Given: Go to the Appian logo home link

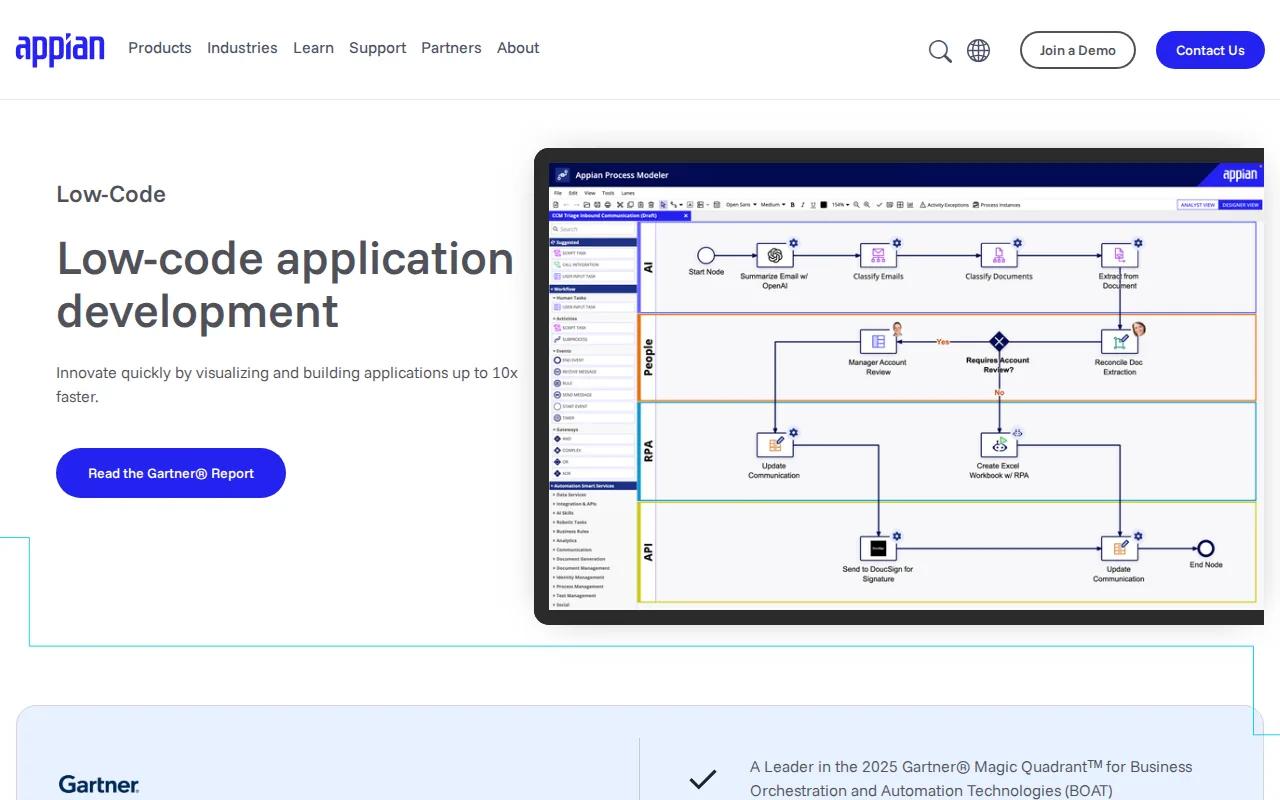Looking at the screenshot, I should (x=60, y=49).
